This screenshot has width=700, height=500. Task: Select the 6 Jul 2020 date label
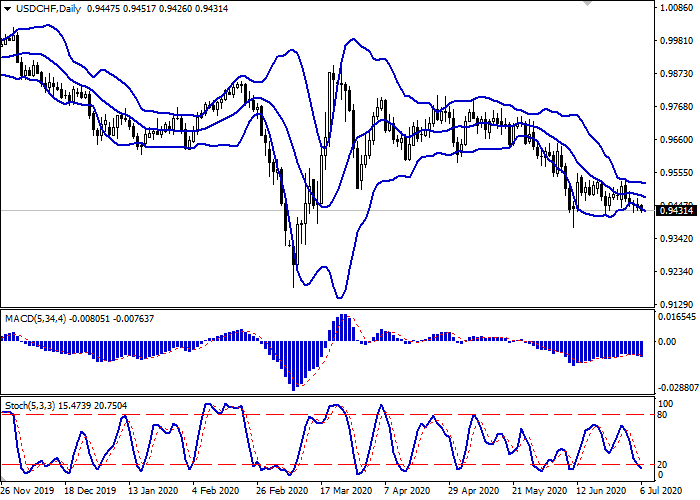(x=663, y=491)
